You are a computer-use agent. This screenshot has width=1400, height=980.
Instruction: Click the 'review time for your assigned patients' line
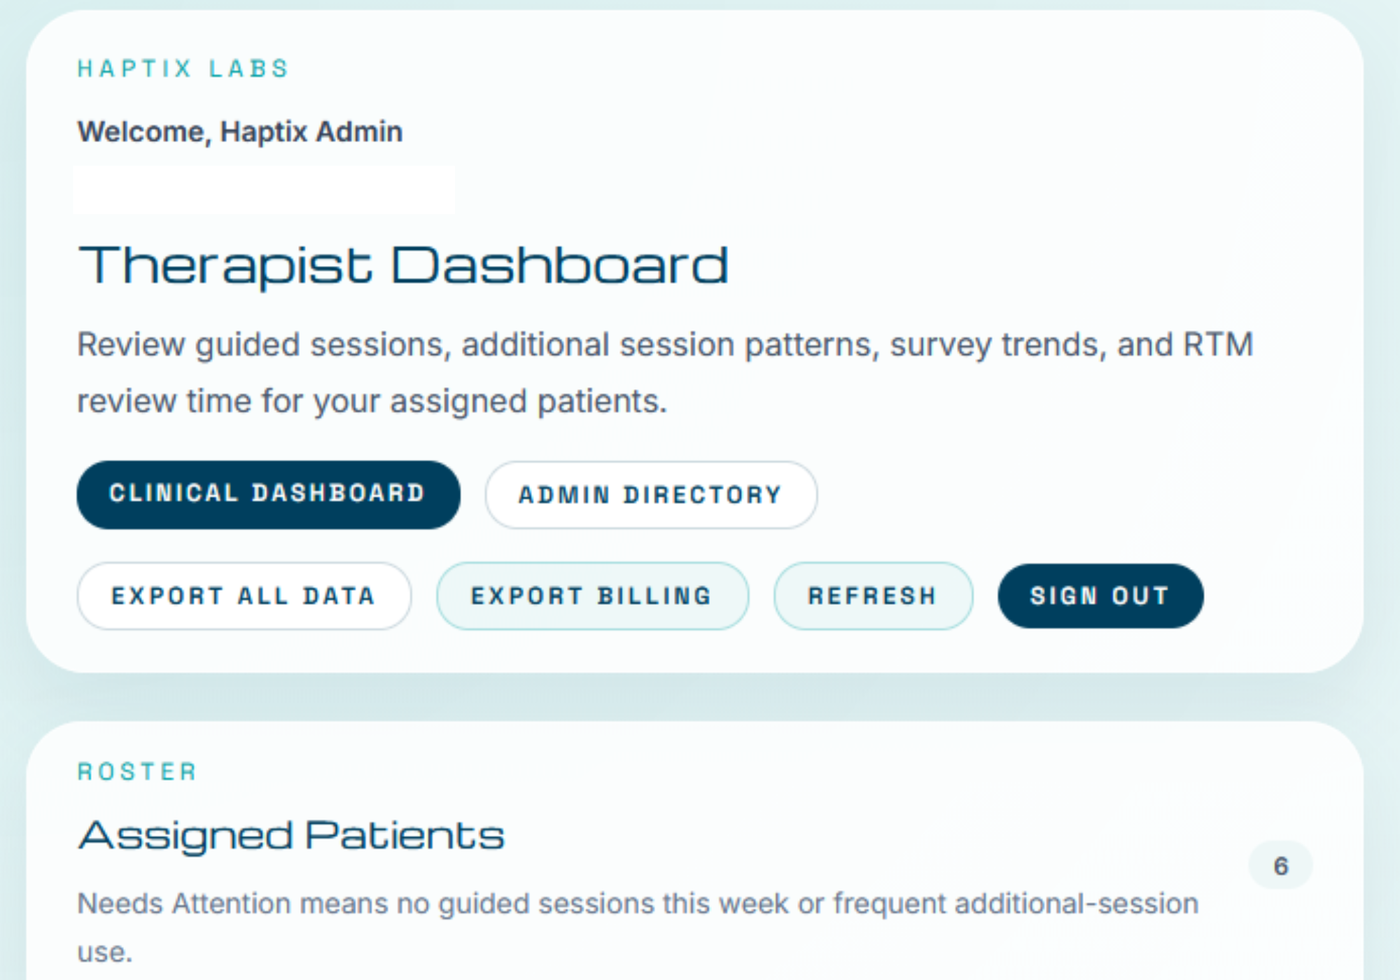372,401
